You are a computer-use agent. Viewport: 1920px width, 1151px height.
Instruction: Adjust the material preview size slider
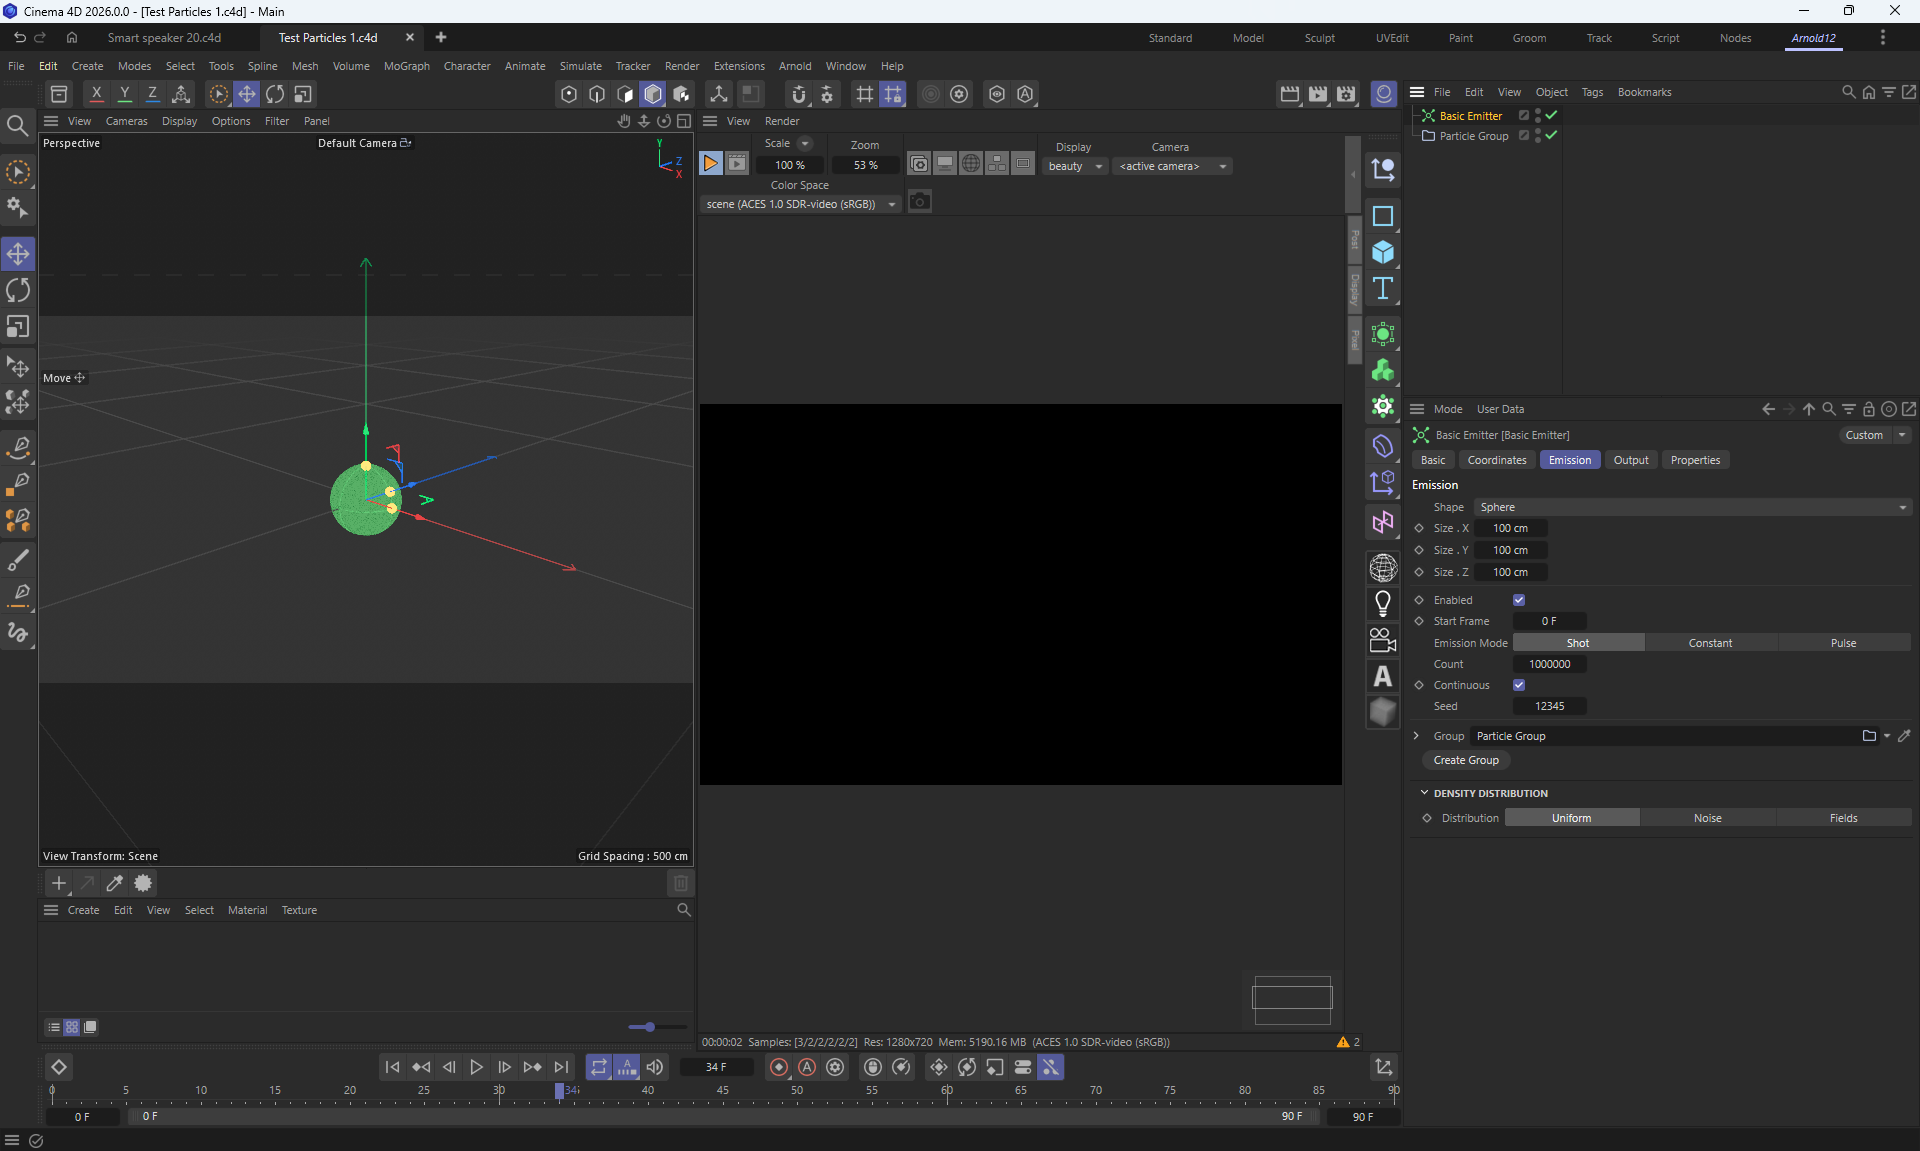tap(650, 1027)
